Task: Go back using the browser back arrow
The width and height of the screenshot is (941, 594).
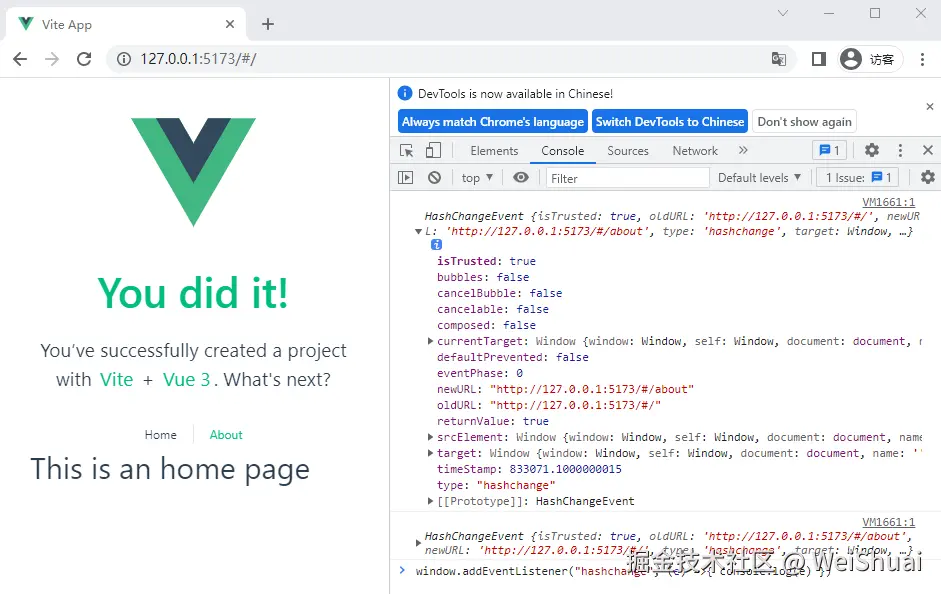Action: (20, 59)
